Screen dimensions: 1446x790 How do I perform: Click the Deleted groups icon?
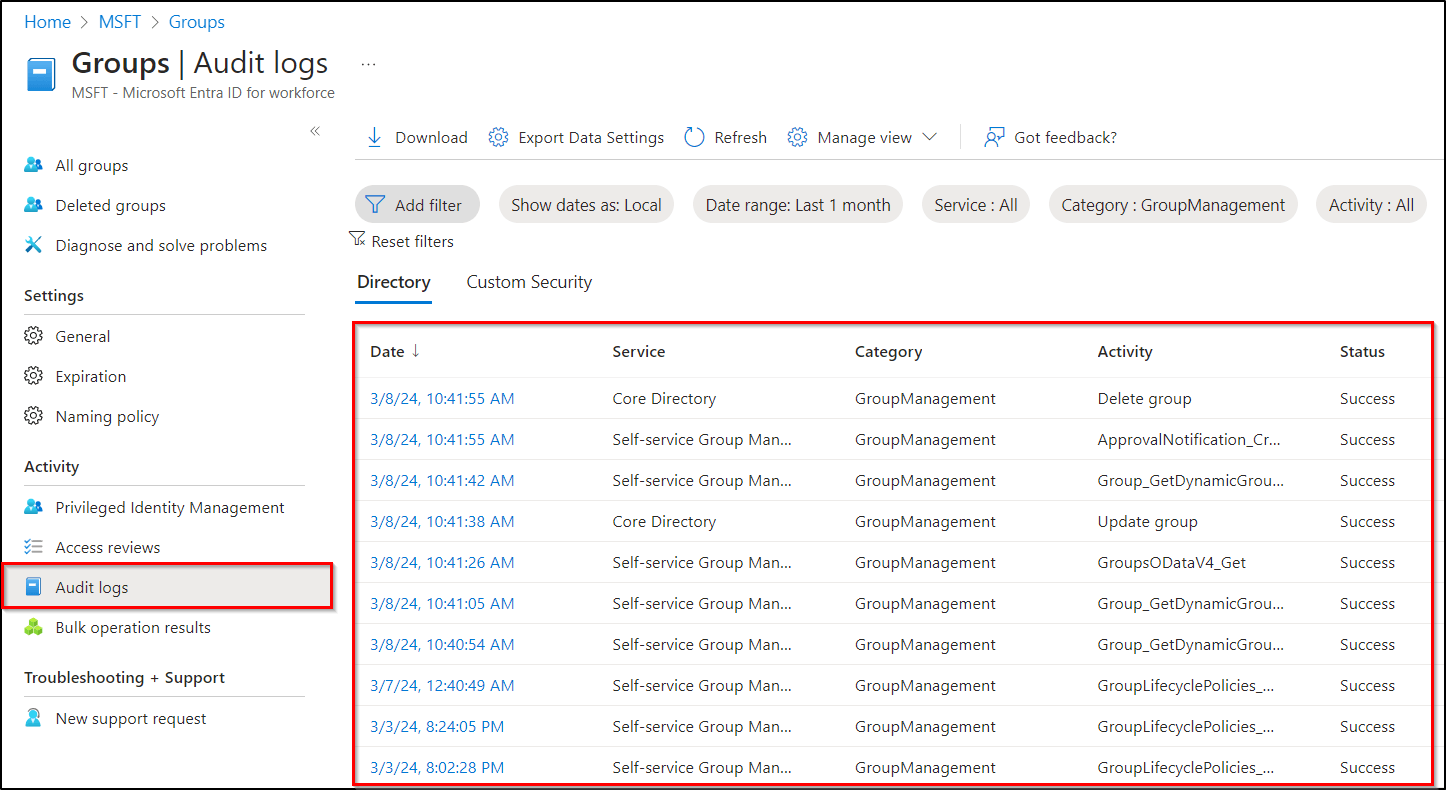tap(34, 205)
